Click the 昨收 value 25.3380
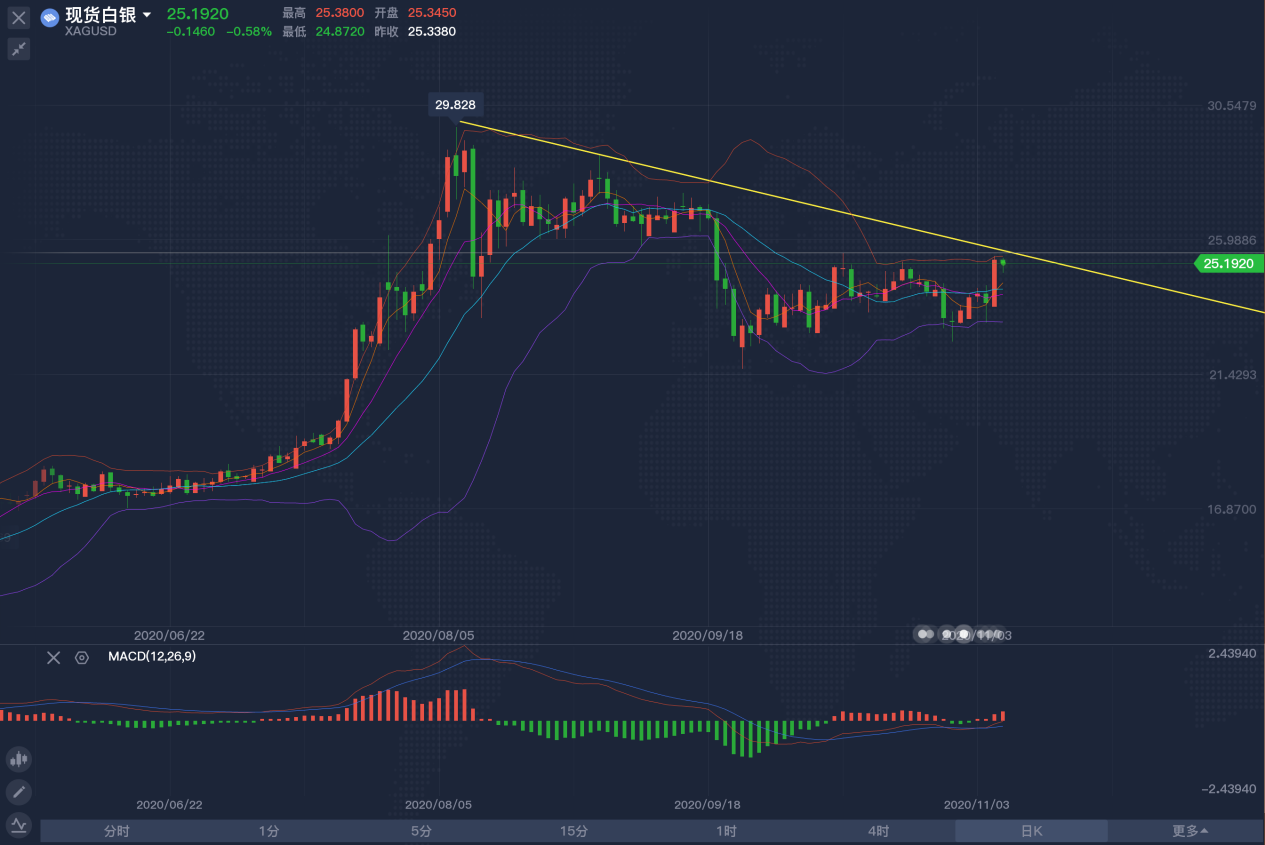 pos(432,32)
